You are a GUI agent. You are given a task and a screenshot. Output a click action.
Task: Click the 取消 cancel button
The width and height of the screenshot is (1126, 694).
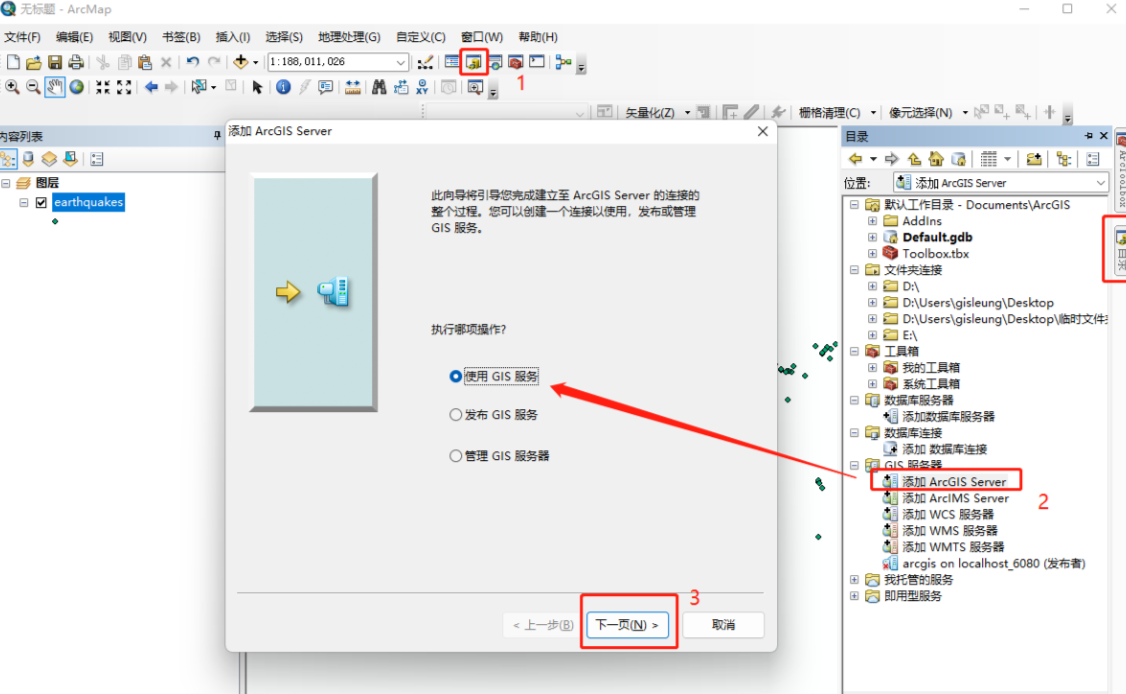click(723, 625)
